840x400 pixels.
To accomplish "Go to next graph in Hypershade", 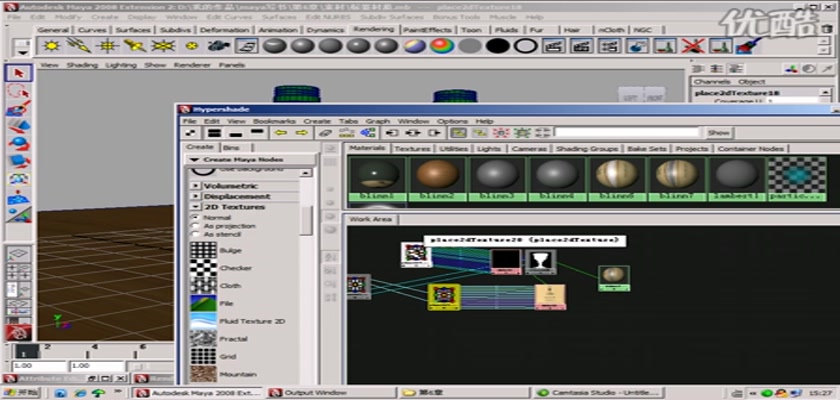I will [302, 132].
